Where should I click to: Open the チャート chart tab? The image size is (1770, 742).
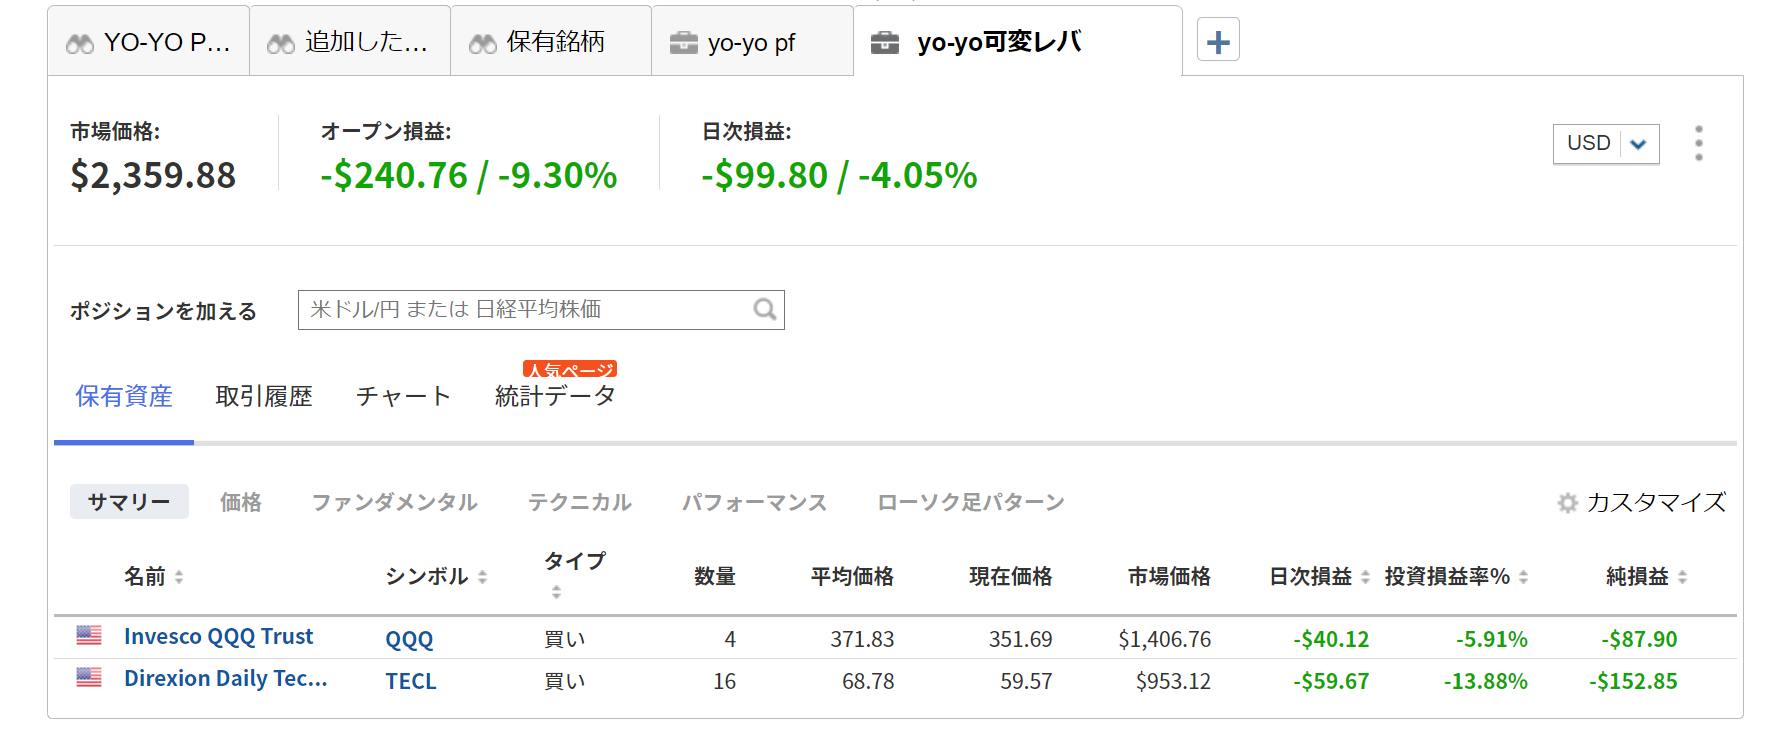404,396
